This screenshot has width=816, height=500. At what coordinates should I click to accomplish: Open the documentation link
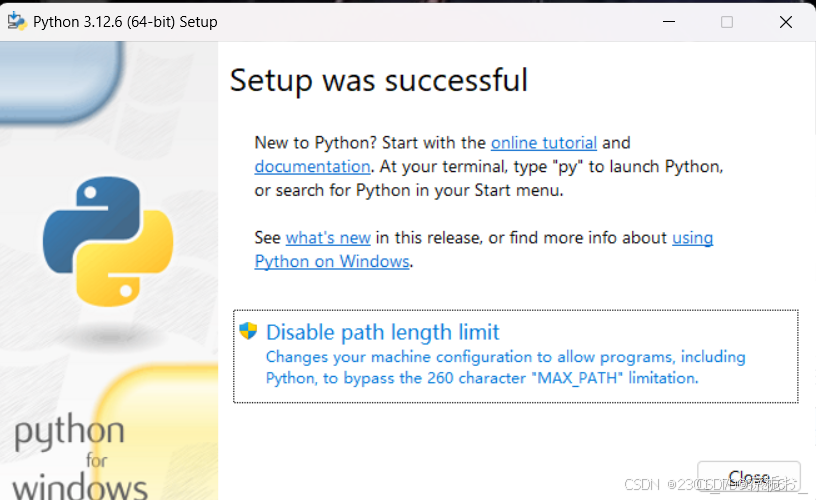(312, 166)
